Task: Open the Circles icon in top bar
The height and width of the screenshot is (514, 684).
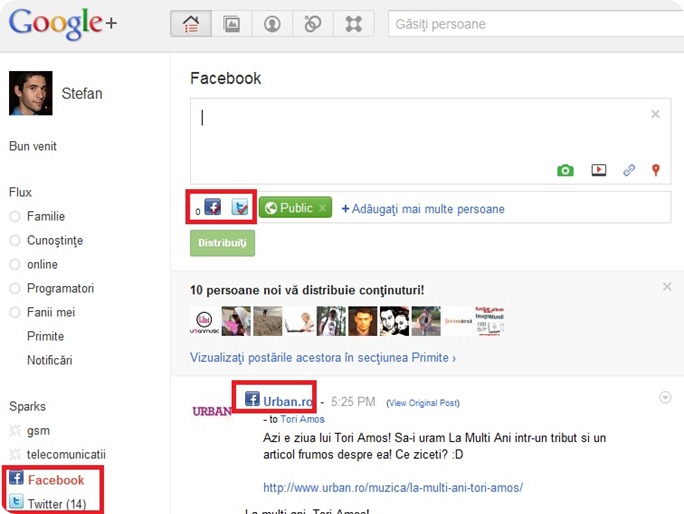Action: (x=313, y=24)
